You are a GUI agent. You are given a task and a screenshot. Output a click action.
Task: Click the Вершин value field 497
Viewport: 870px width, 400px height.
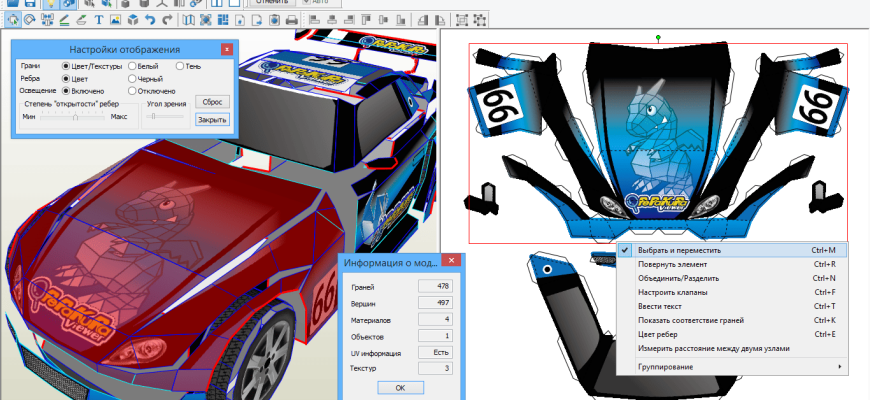point(435,303)
